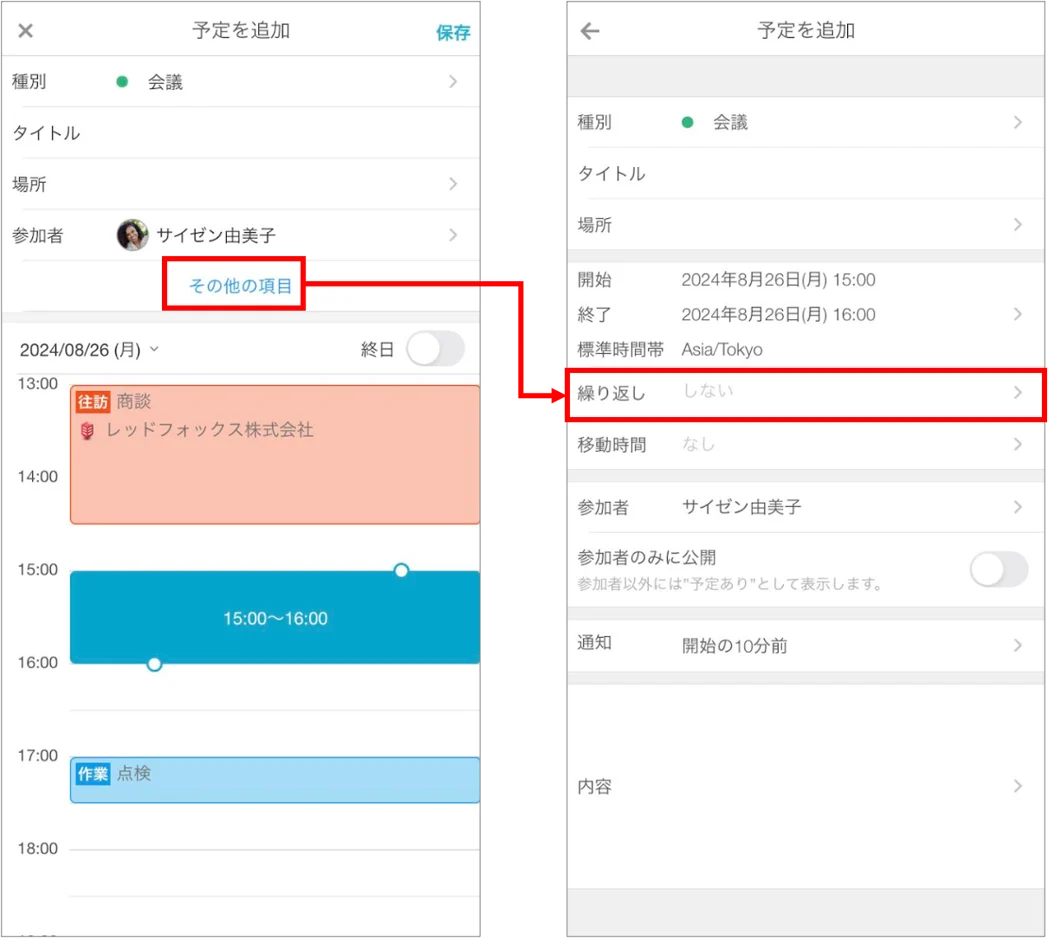Tap green 会議 color dot on left screen

[x=122, y=82]
